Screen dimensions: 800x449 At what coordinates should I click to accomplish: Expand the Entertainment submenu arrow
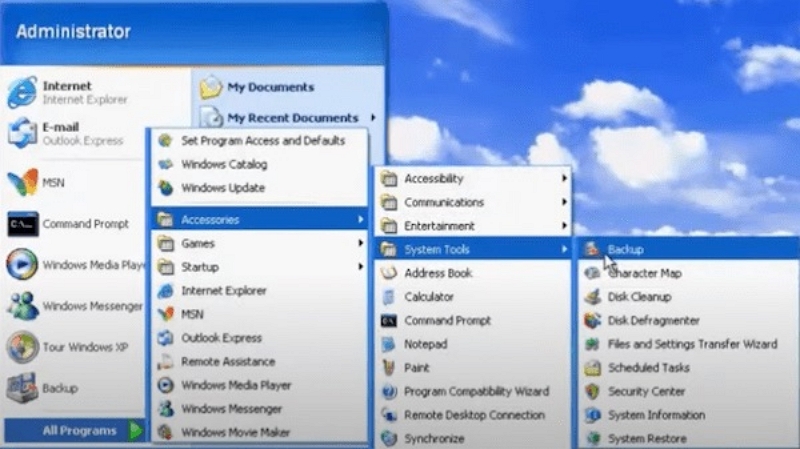click(x=564, y=225)
